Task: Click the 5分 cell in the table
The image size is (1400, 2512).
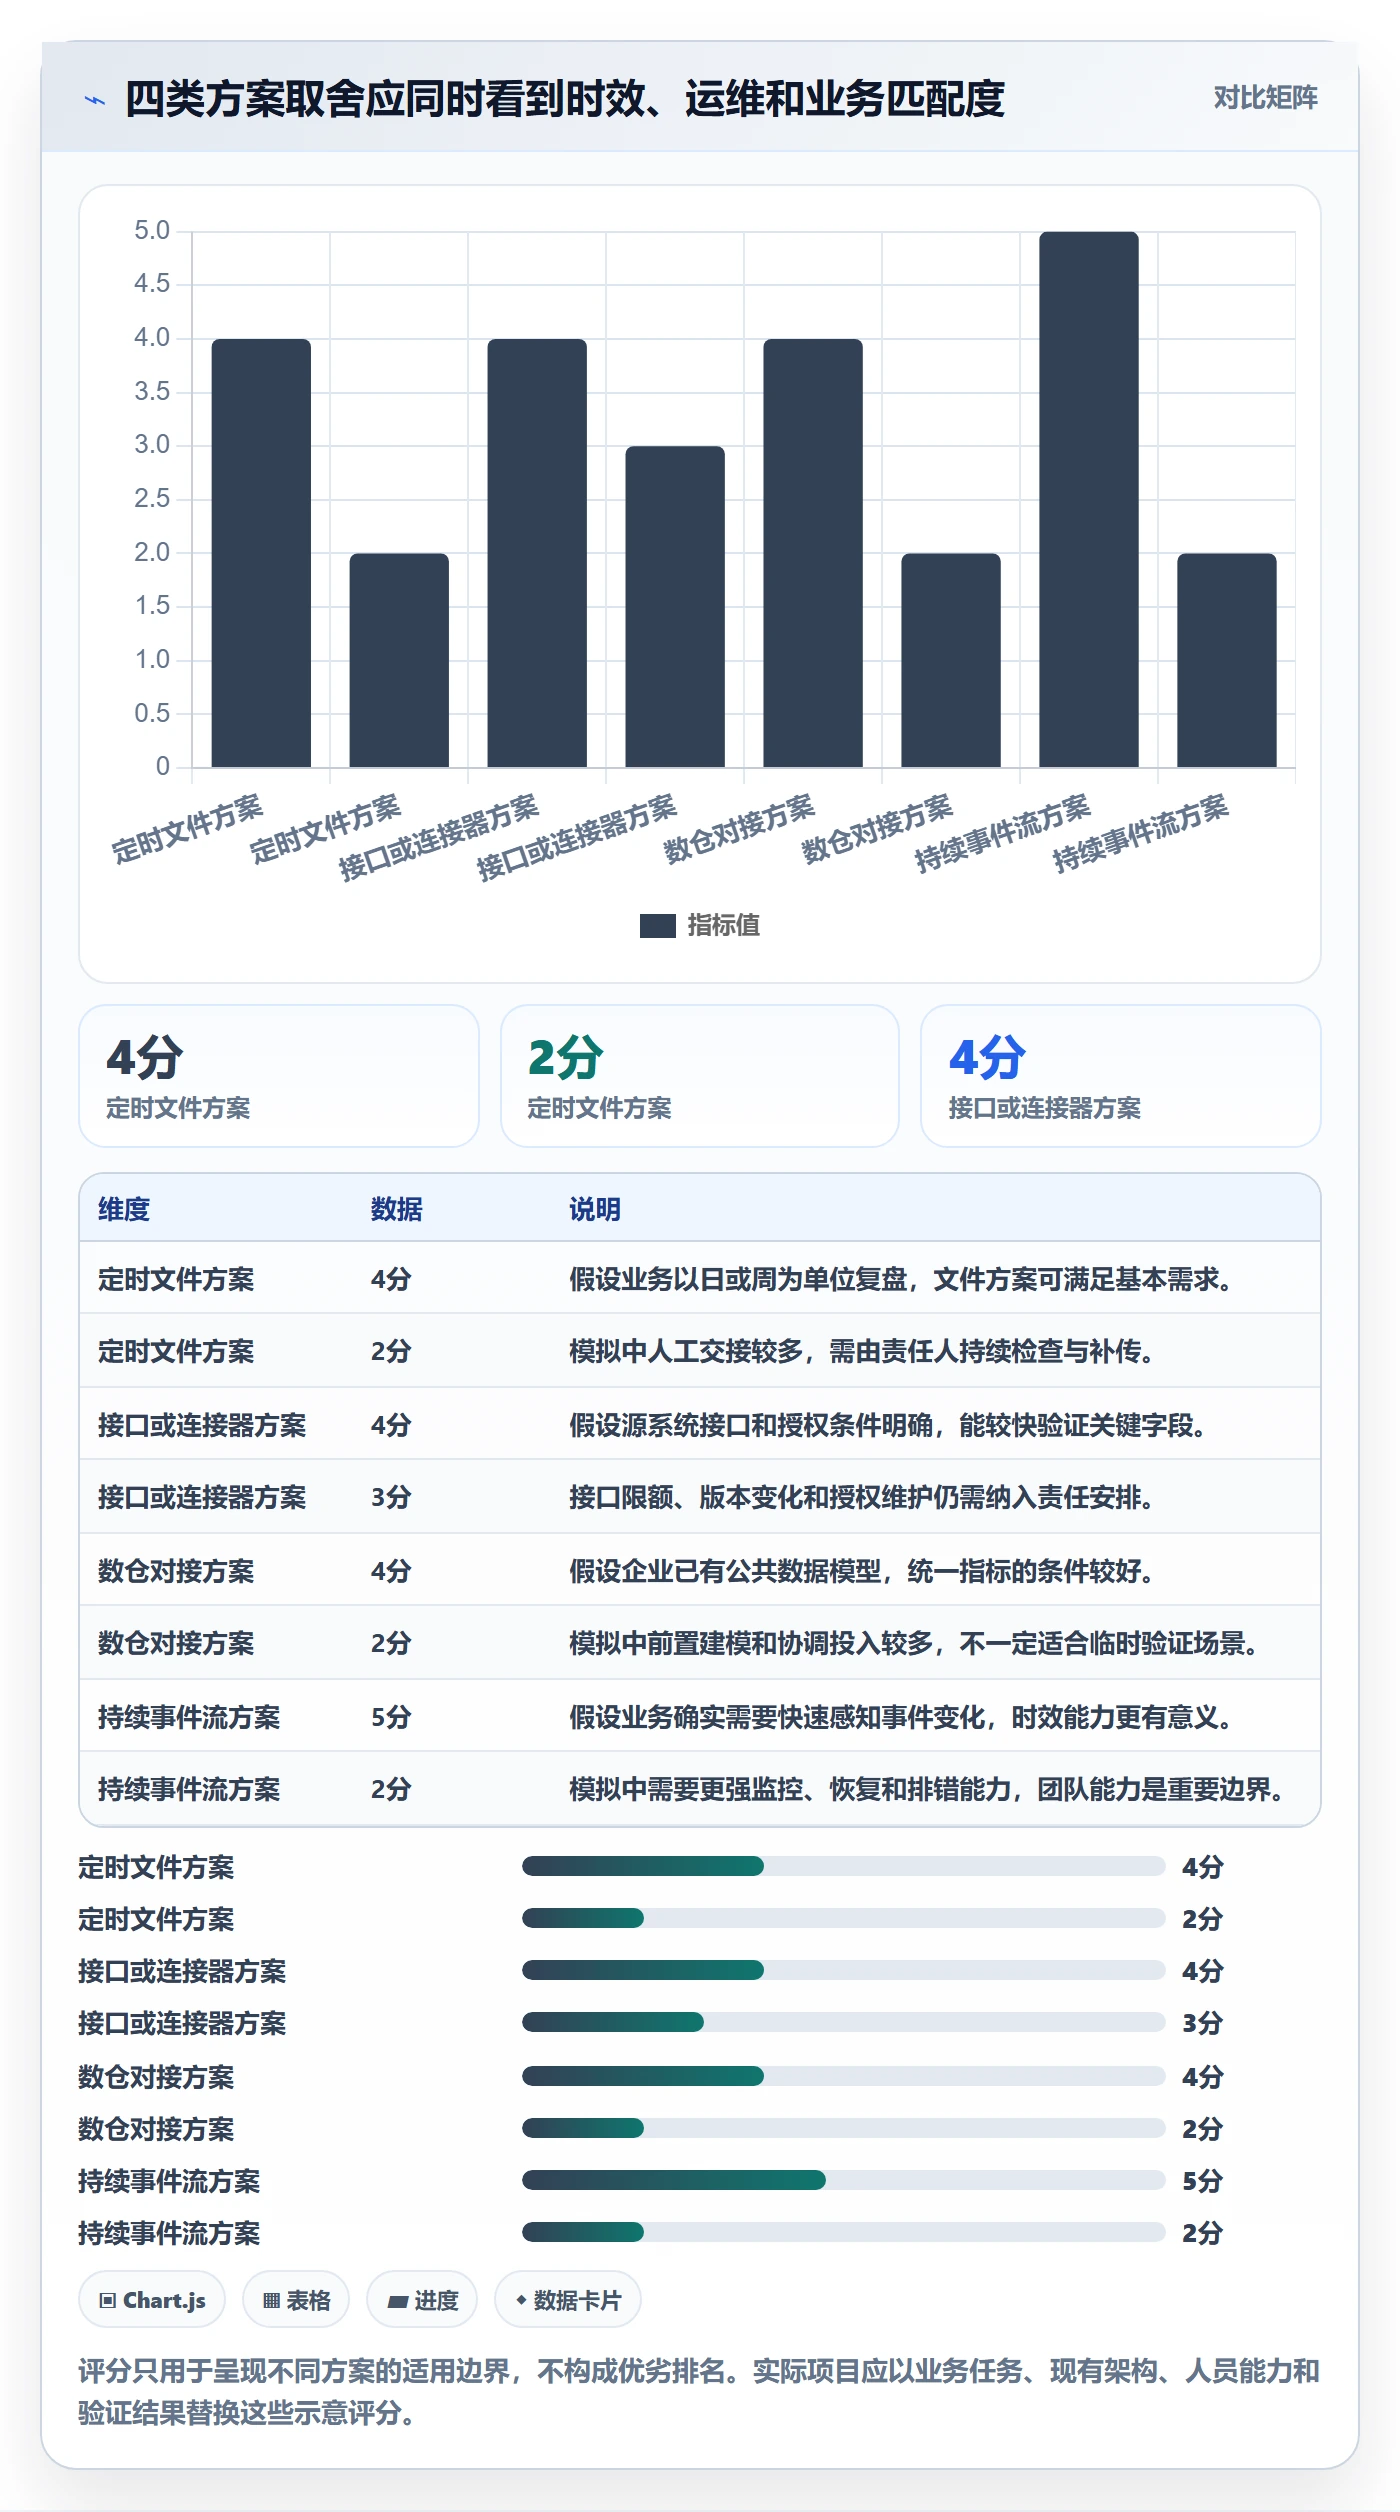Action: pyautogui.click(x=391, y=1717)
